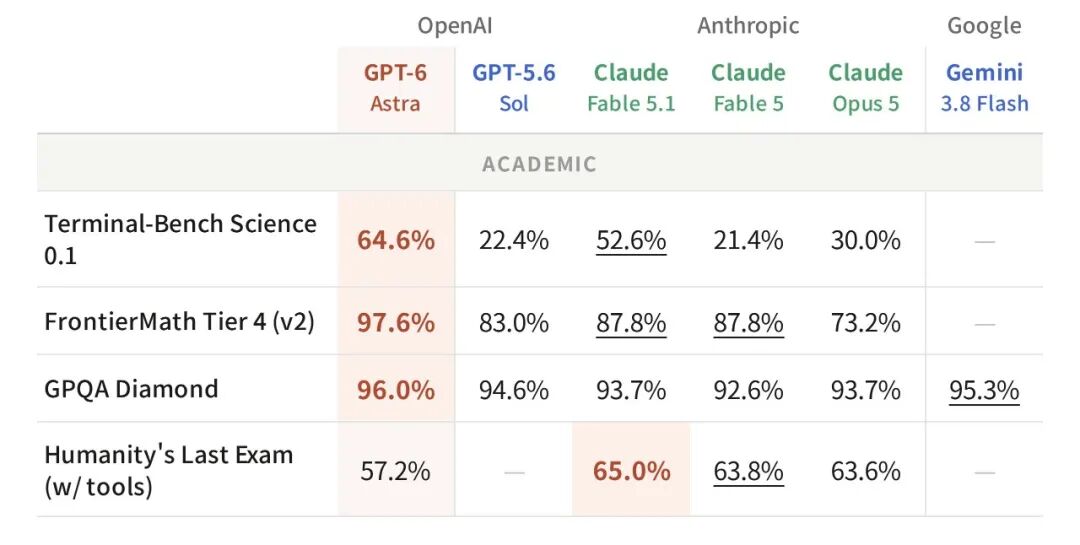Viewport: 1080px width, 545px height.
Task: Select the GPT-6 Astra column header
Action: (x=395, y=88)
